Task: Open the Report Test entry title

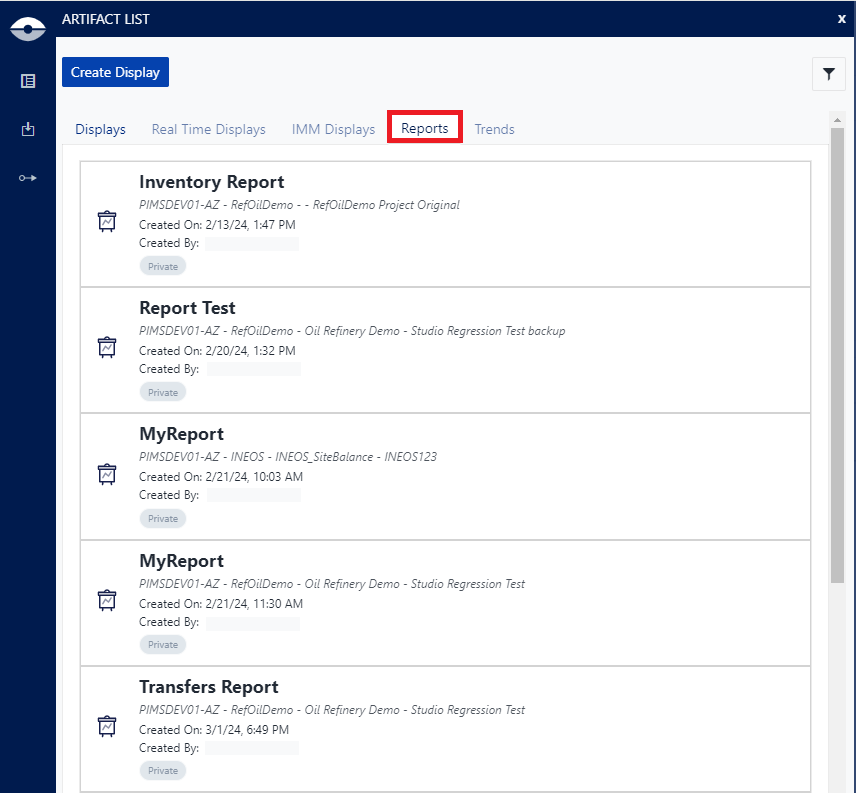Action: pyautogui.click(x=187, y=308)
